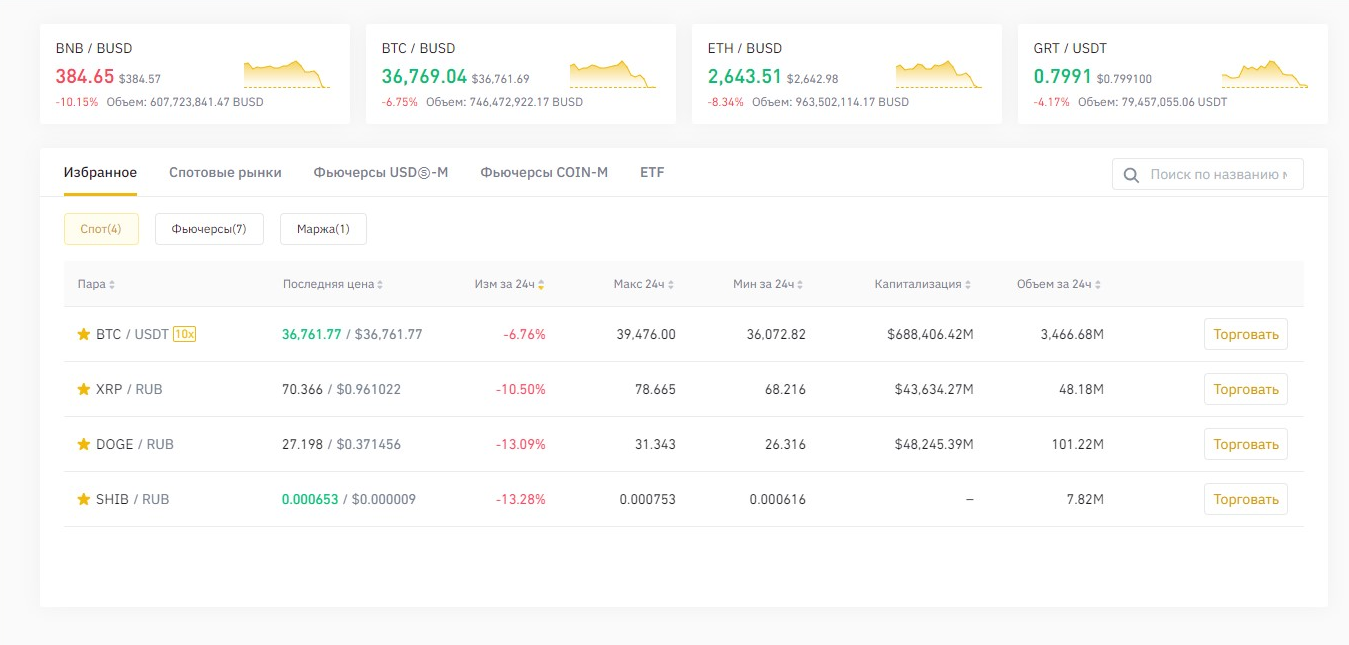Switch to the ETF tab
Screen dimensions: 1349x645
pos(652,172)
